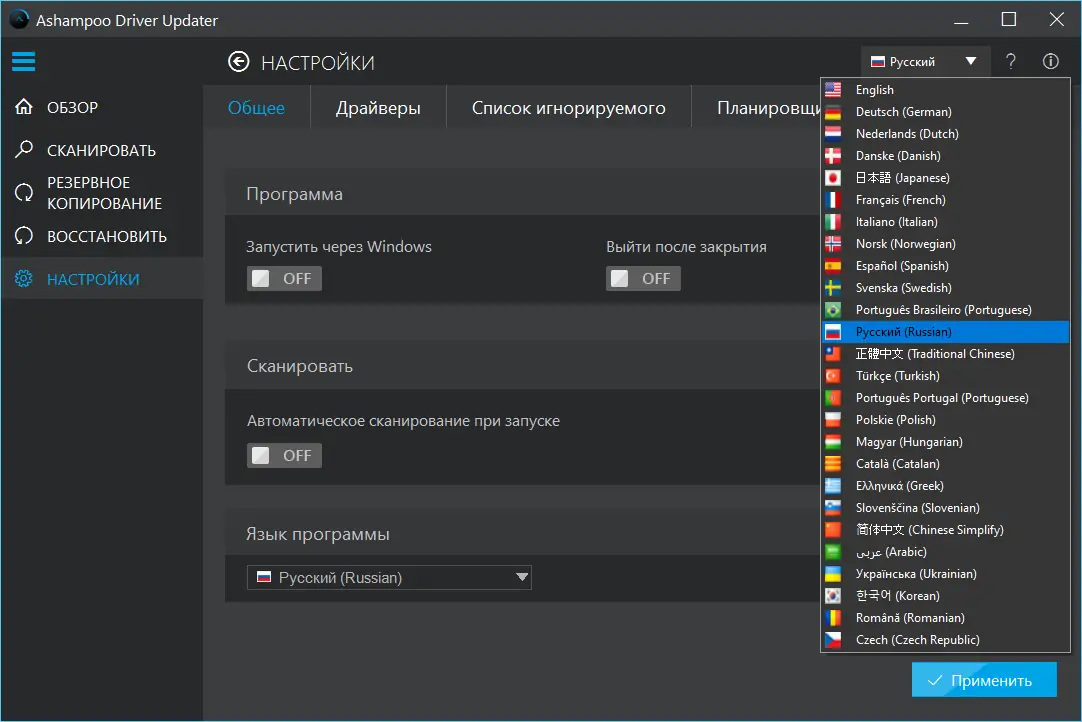Click the arrow of Язык программы dropdown
The image size is (1082, 722).
click(x=522, y=577)
